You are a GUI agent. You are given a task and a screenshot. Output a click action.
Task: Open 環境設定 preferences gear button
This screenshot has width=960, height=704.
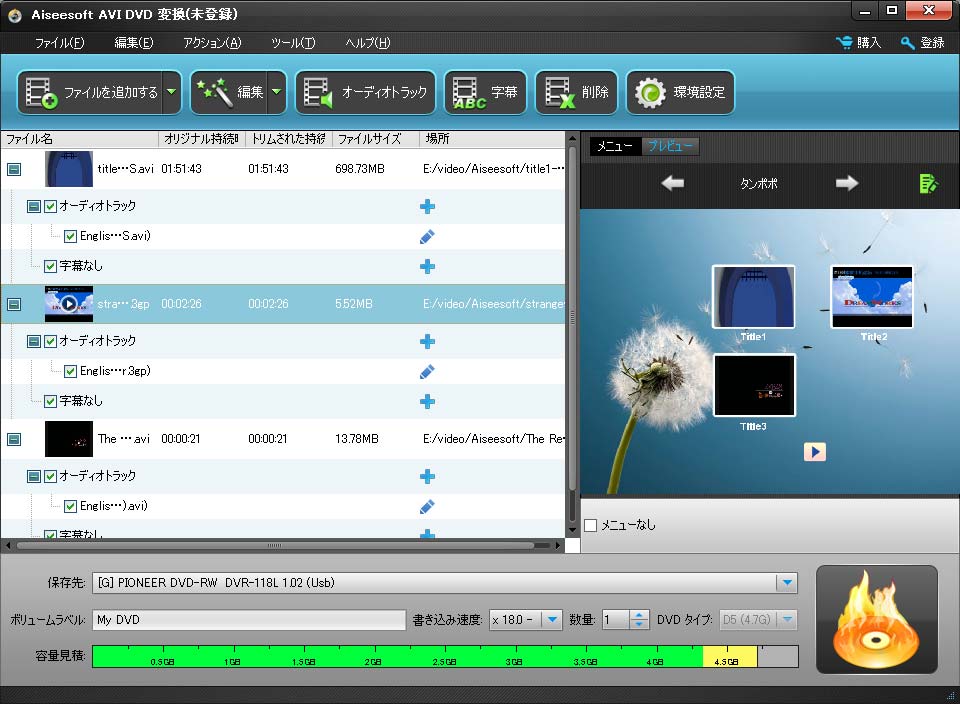point(680,93)
